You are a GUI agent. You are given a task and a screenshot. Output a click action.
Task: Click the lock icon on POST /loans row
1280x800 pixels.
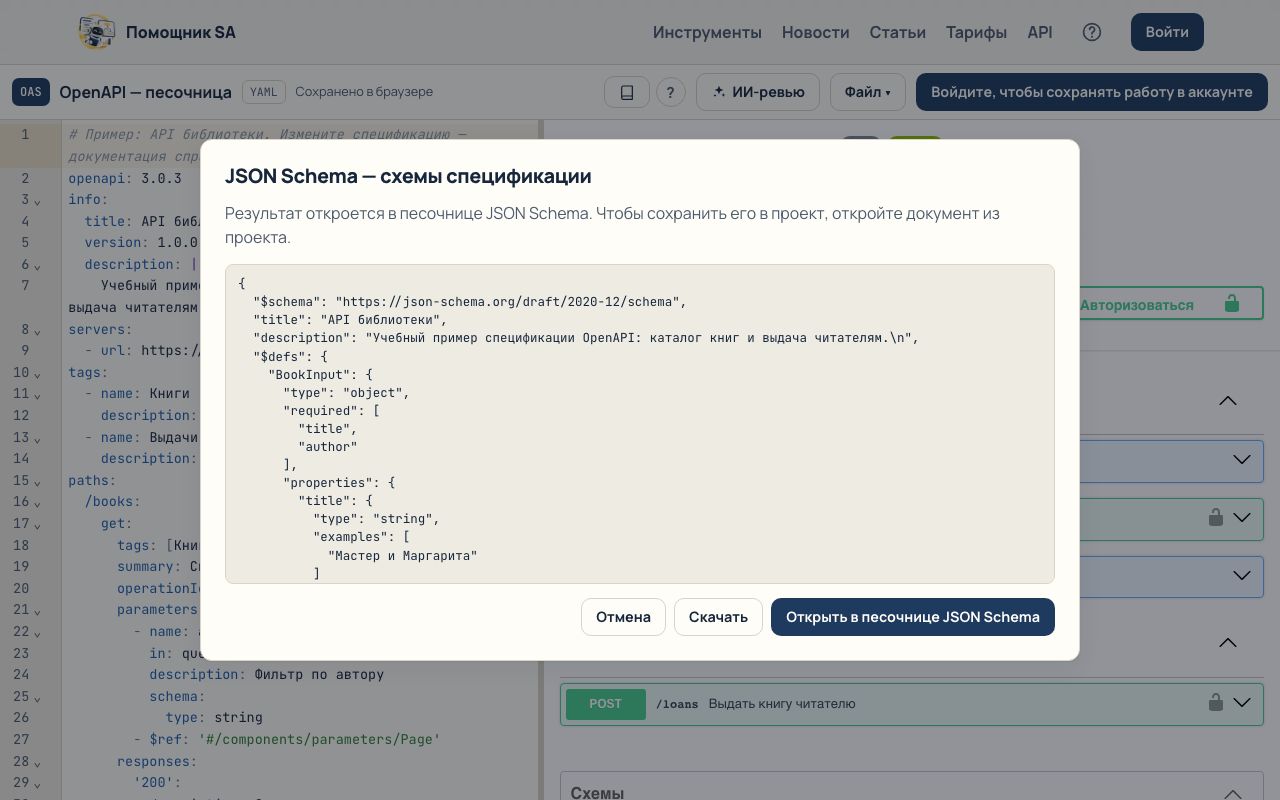click(1215, 703)
